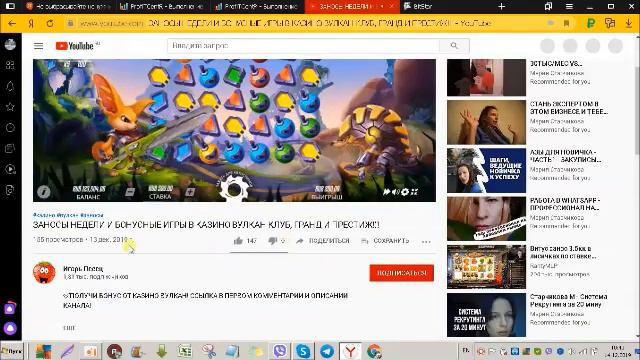The image size is (640, 360).
Task: Click the ПОДЕЛИТЬСЯ share button
Action: pos(323,241)
